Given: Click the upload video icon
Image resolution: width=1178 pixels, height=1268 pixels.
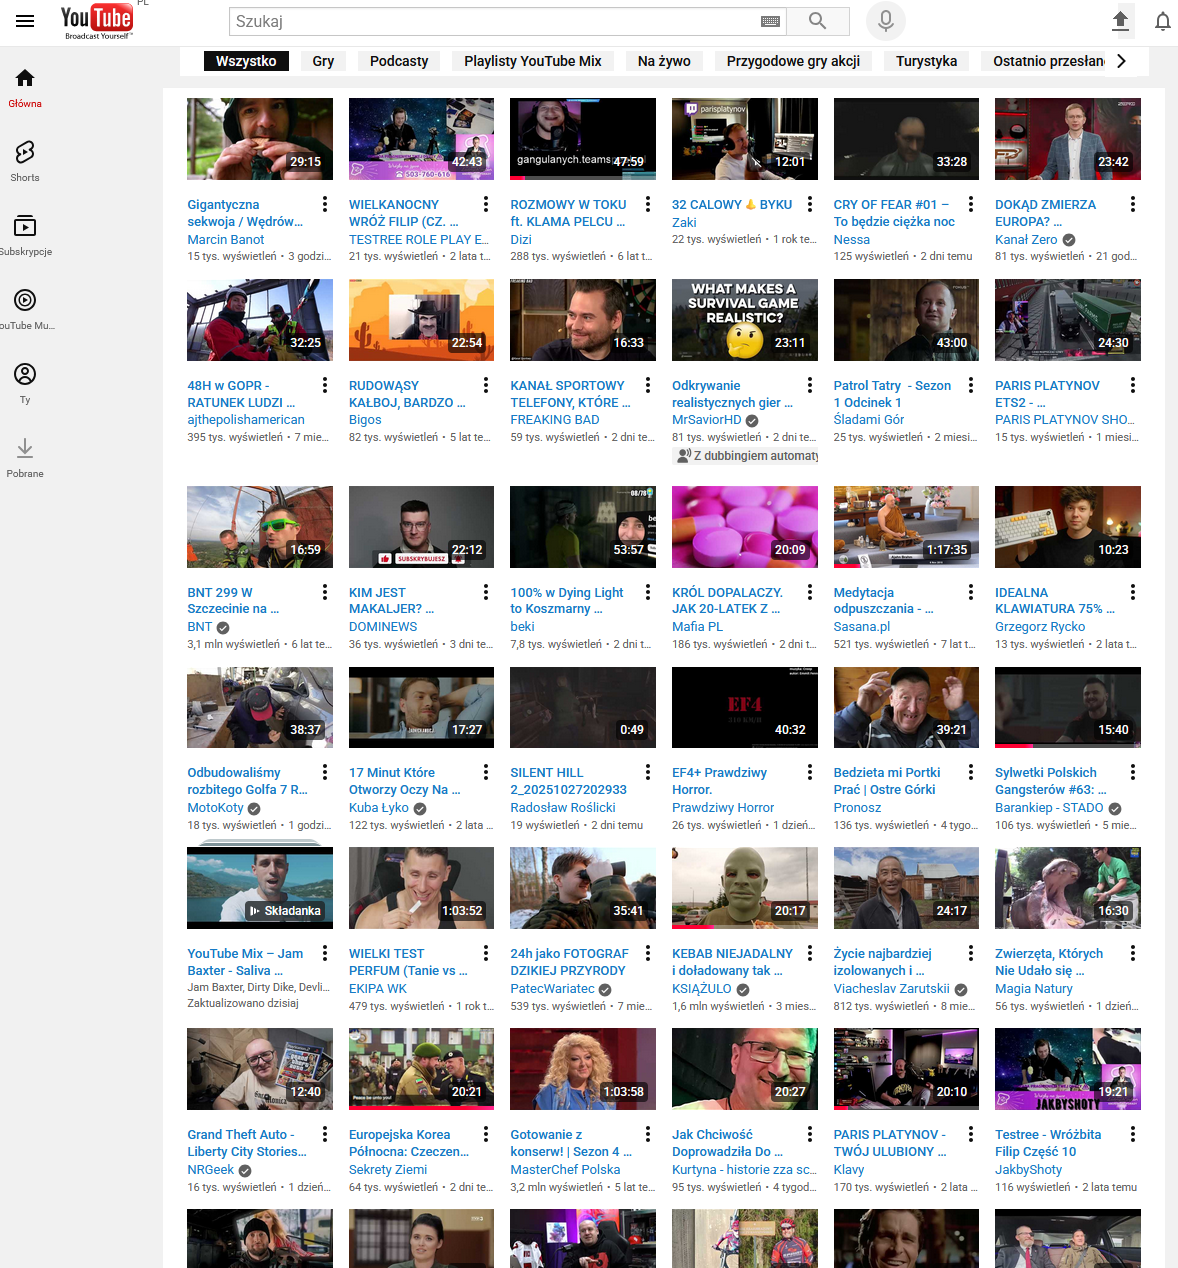Looking at the screenshot, I should 1120,21.
